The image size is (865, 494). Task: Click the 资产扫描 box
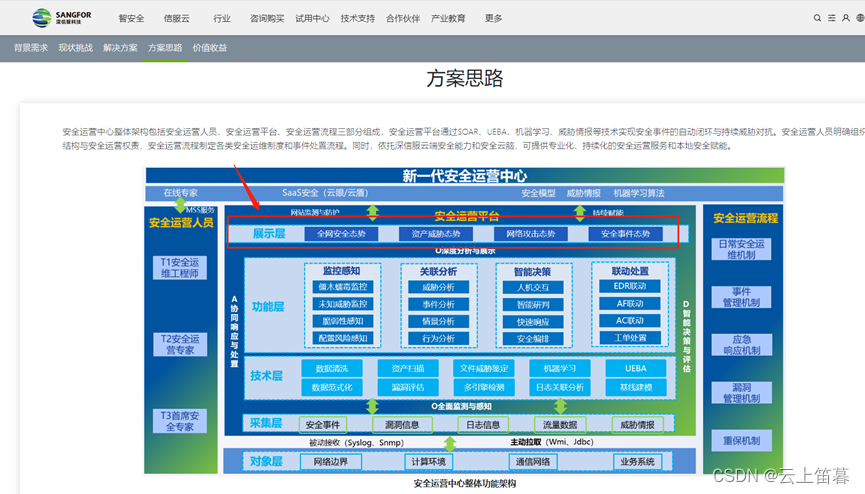(408, 368)
